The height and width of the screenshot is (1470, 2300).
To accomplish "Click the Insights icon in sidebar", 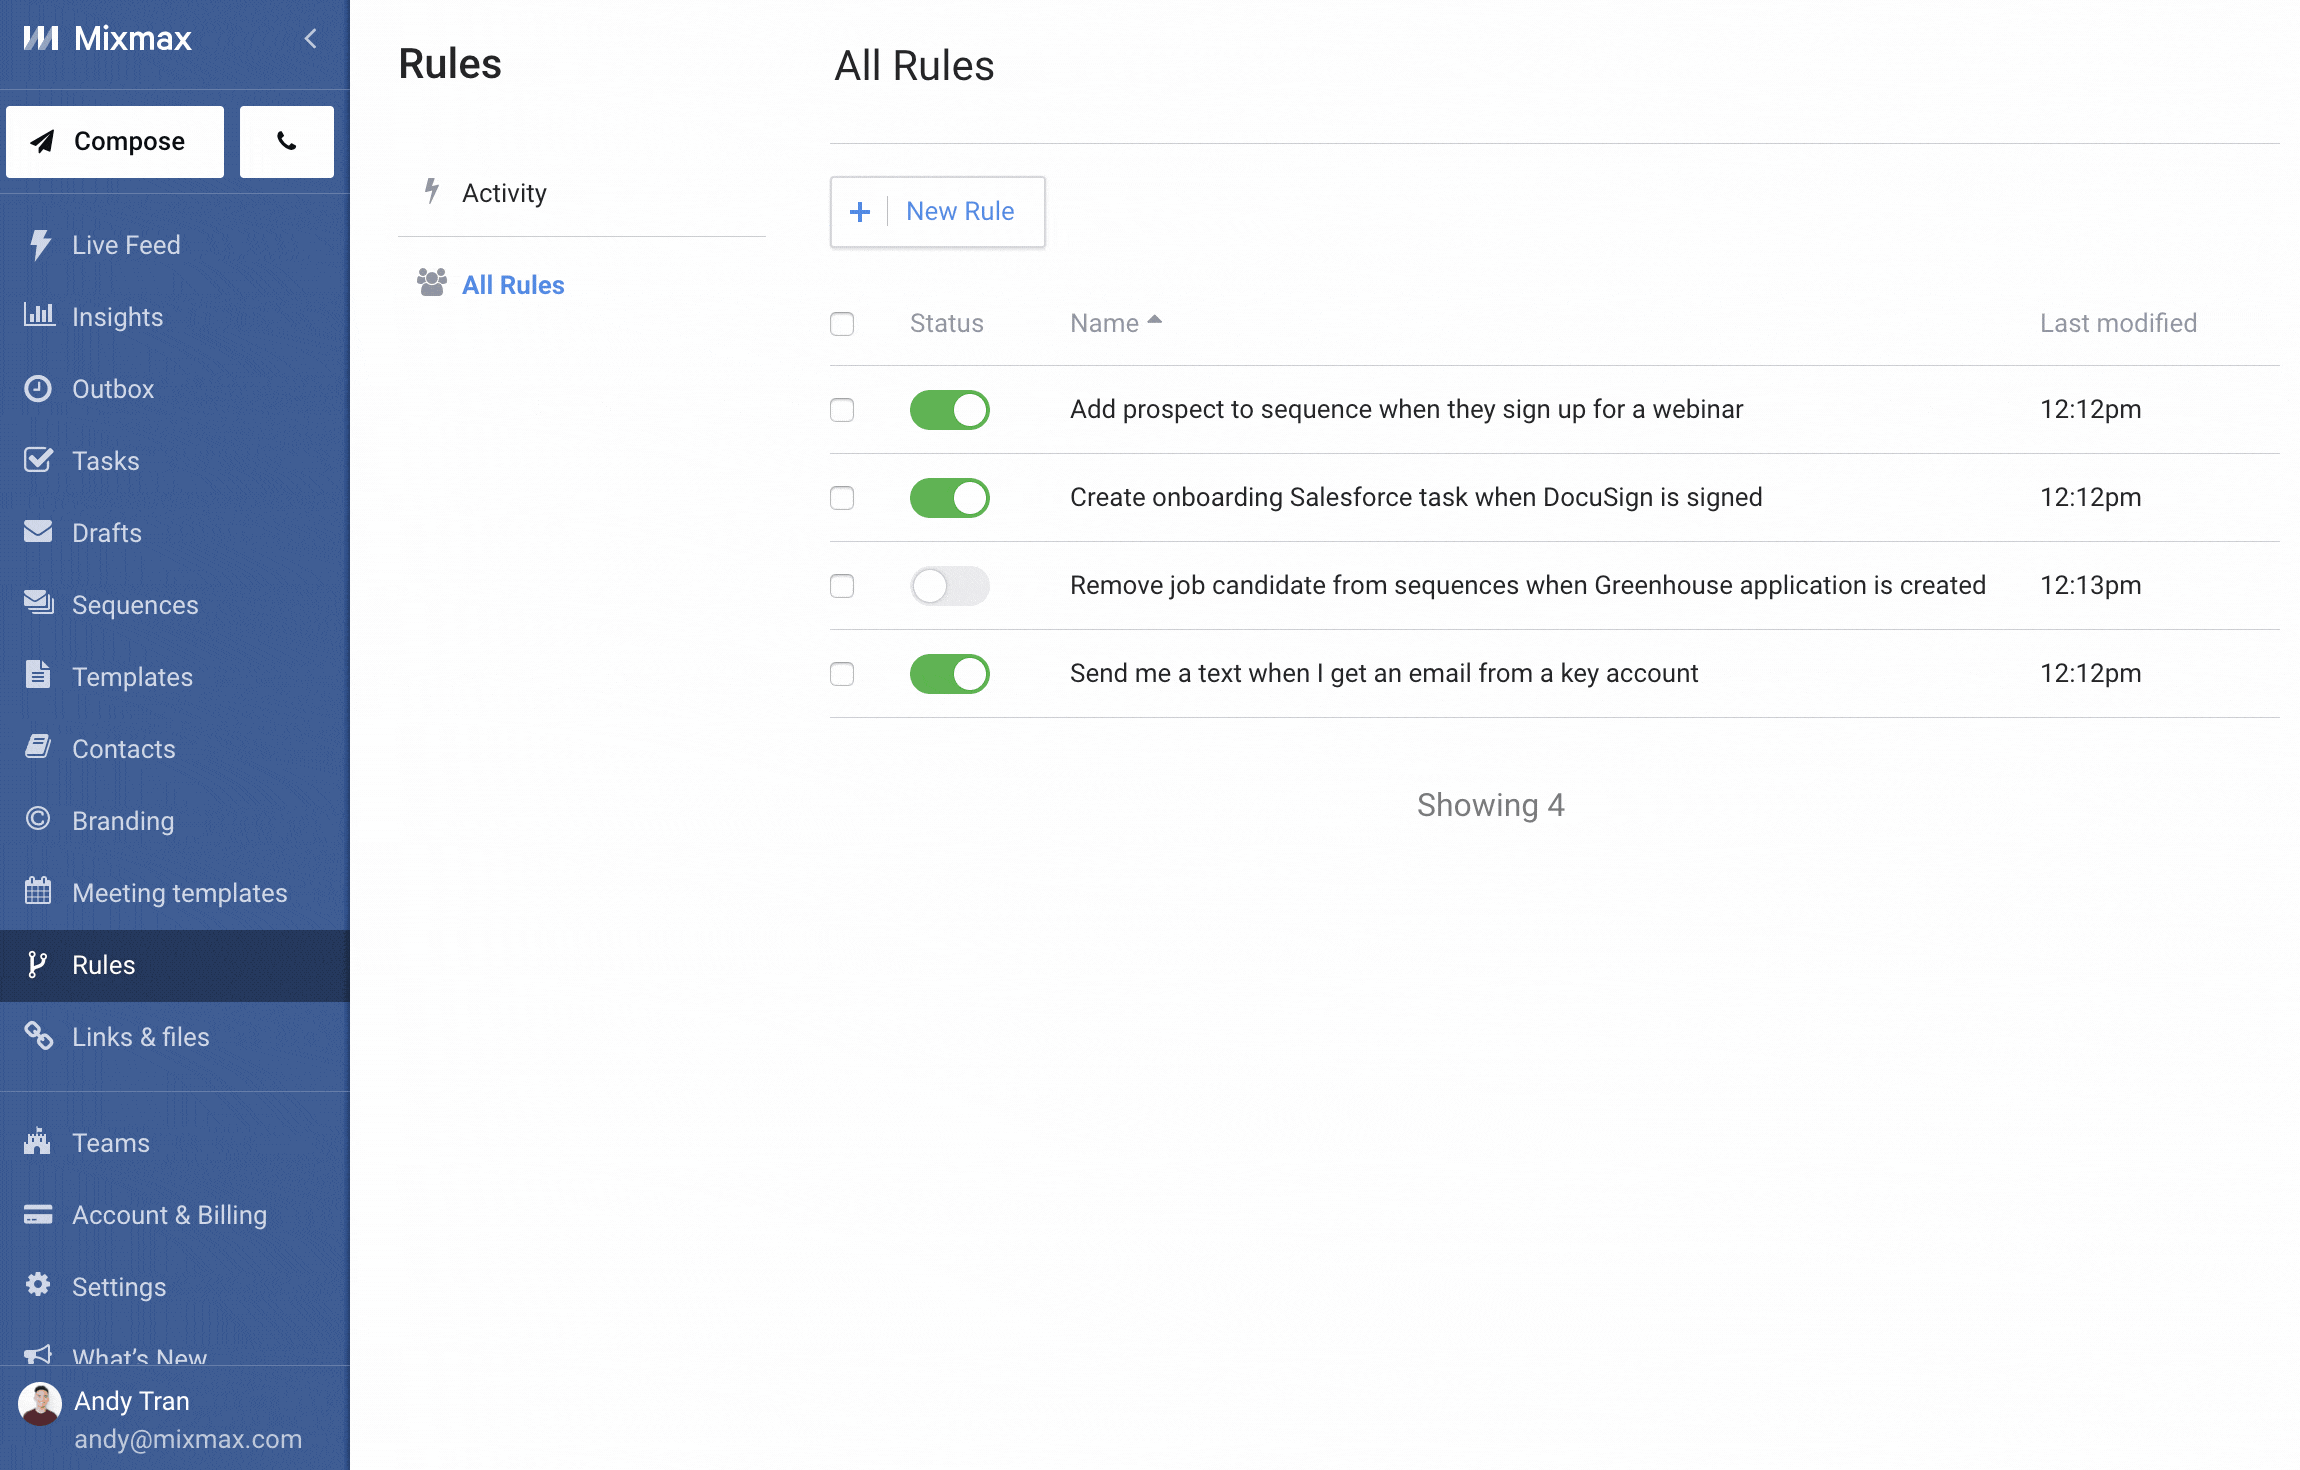I will pyautogui.click(x=39, y=315).
